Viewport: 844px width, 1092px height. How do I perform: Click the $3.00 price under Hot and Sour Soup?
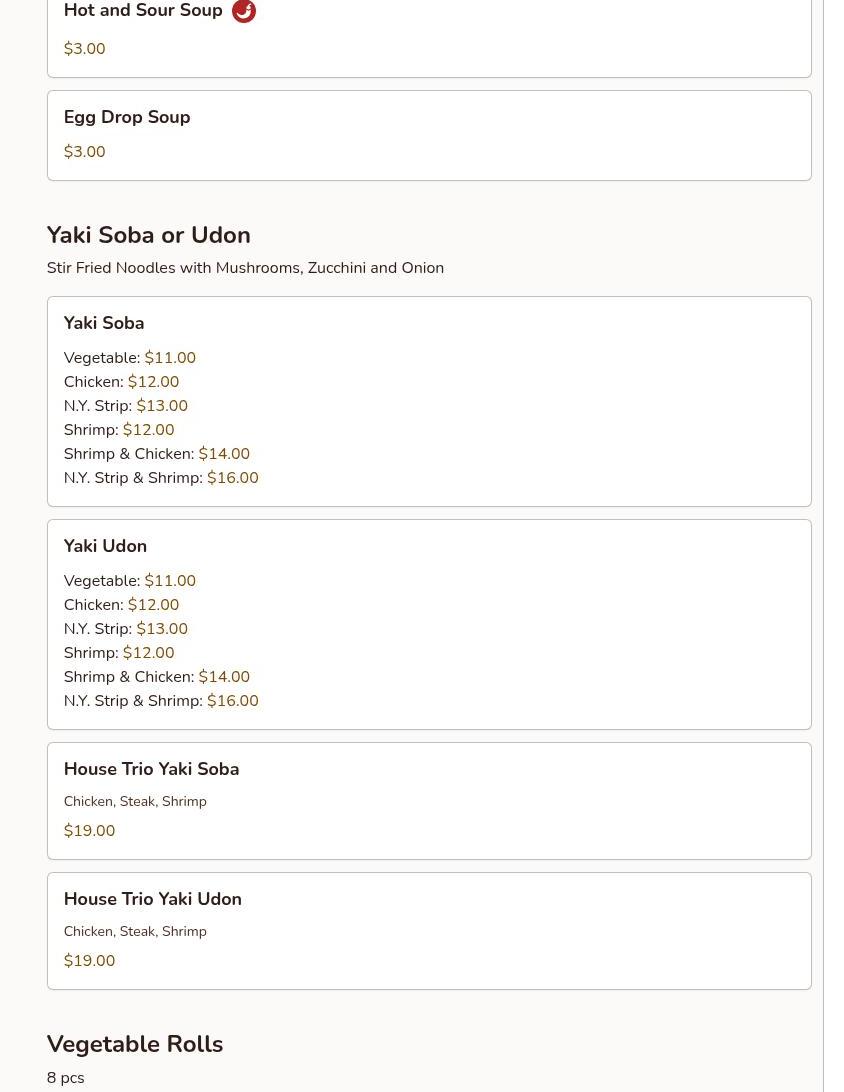pyautogui.click(x=84, y=49)
